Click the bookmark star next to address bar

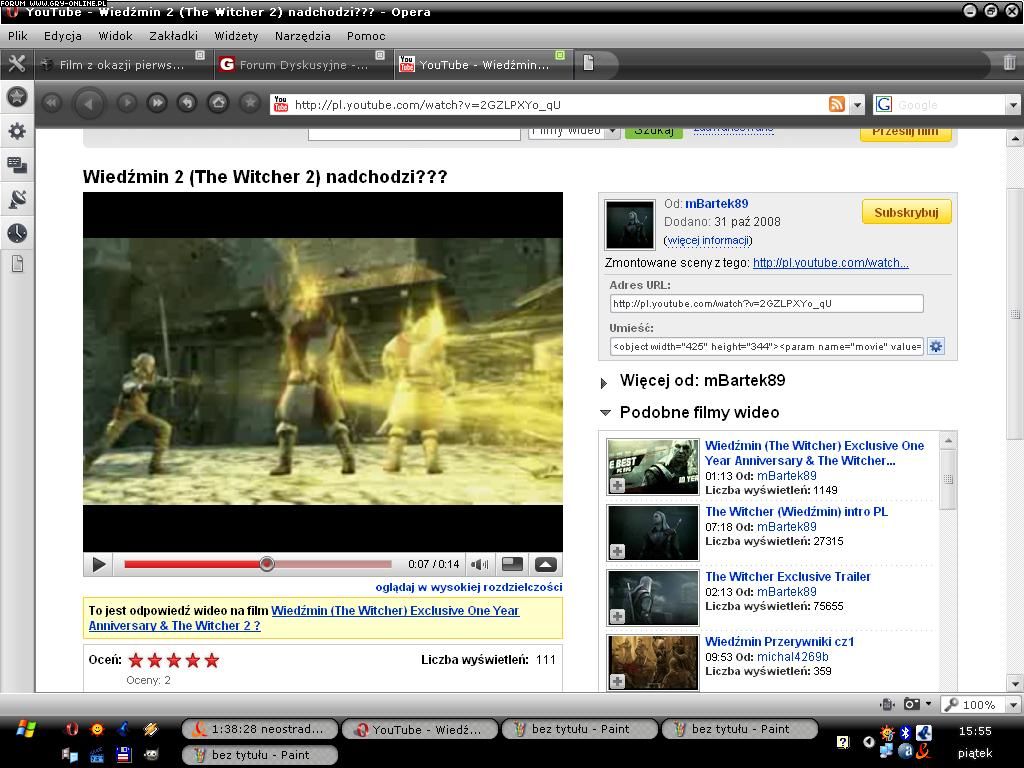coord(249,103)
